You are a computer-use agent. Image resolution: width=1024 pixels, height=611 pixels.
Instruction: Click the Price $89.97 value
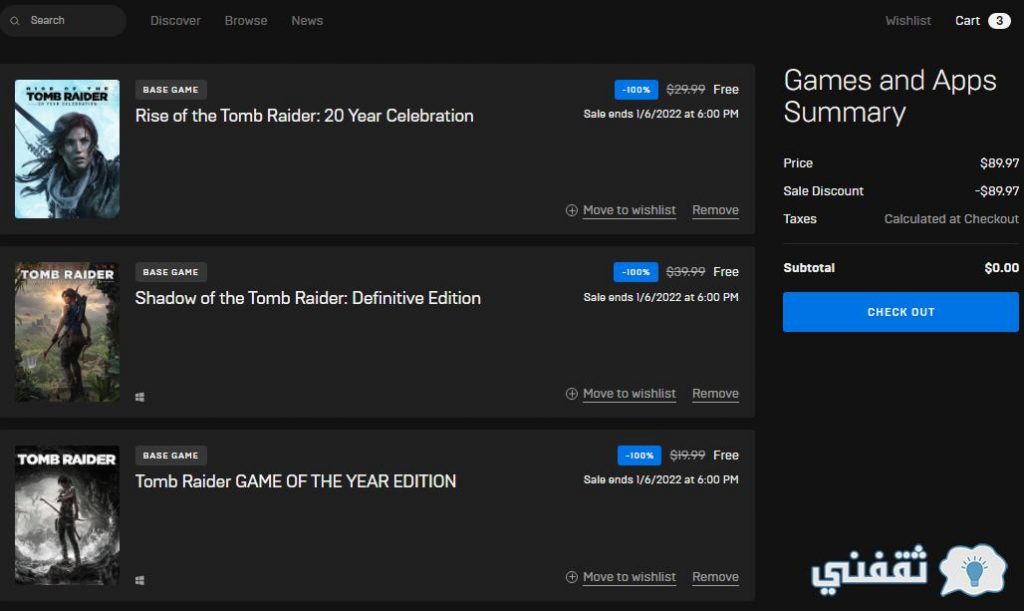(999, 163)
